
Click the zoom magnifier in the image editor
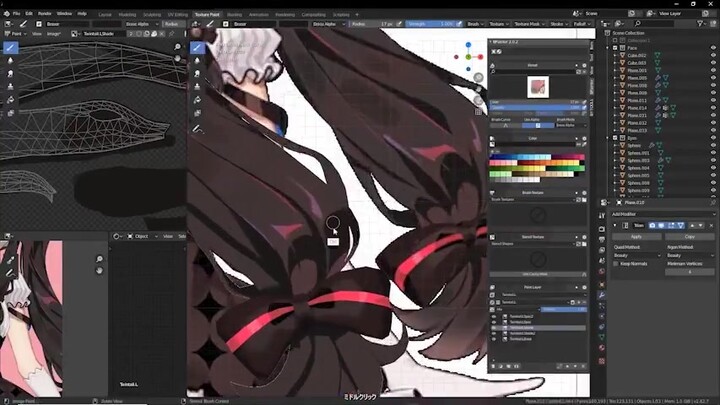177,47
